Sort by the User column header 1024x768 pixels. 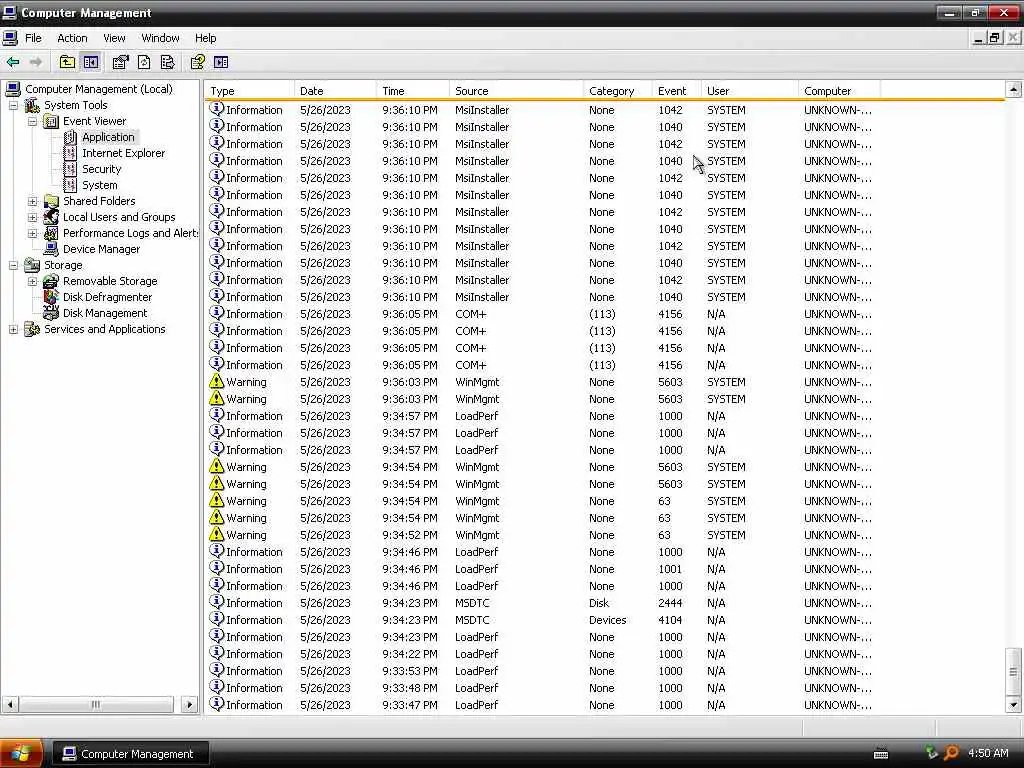click(749, 91)
